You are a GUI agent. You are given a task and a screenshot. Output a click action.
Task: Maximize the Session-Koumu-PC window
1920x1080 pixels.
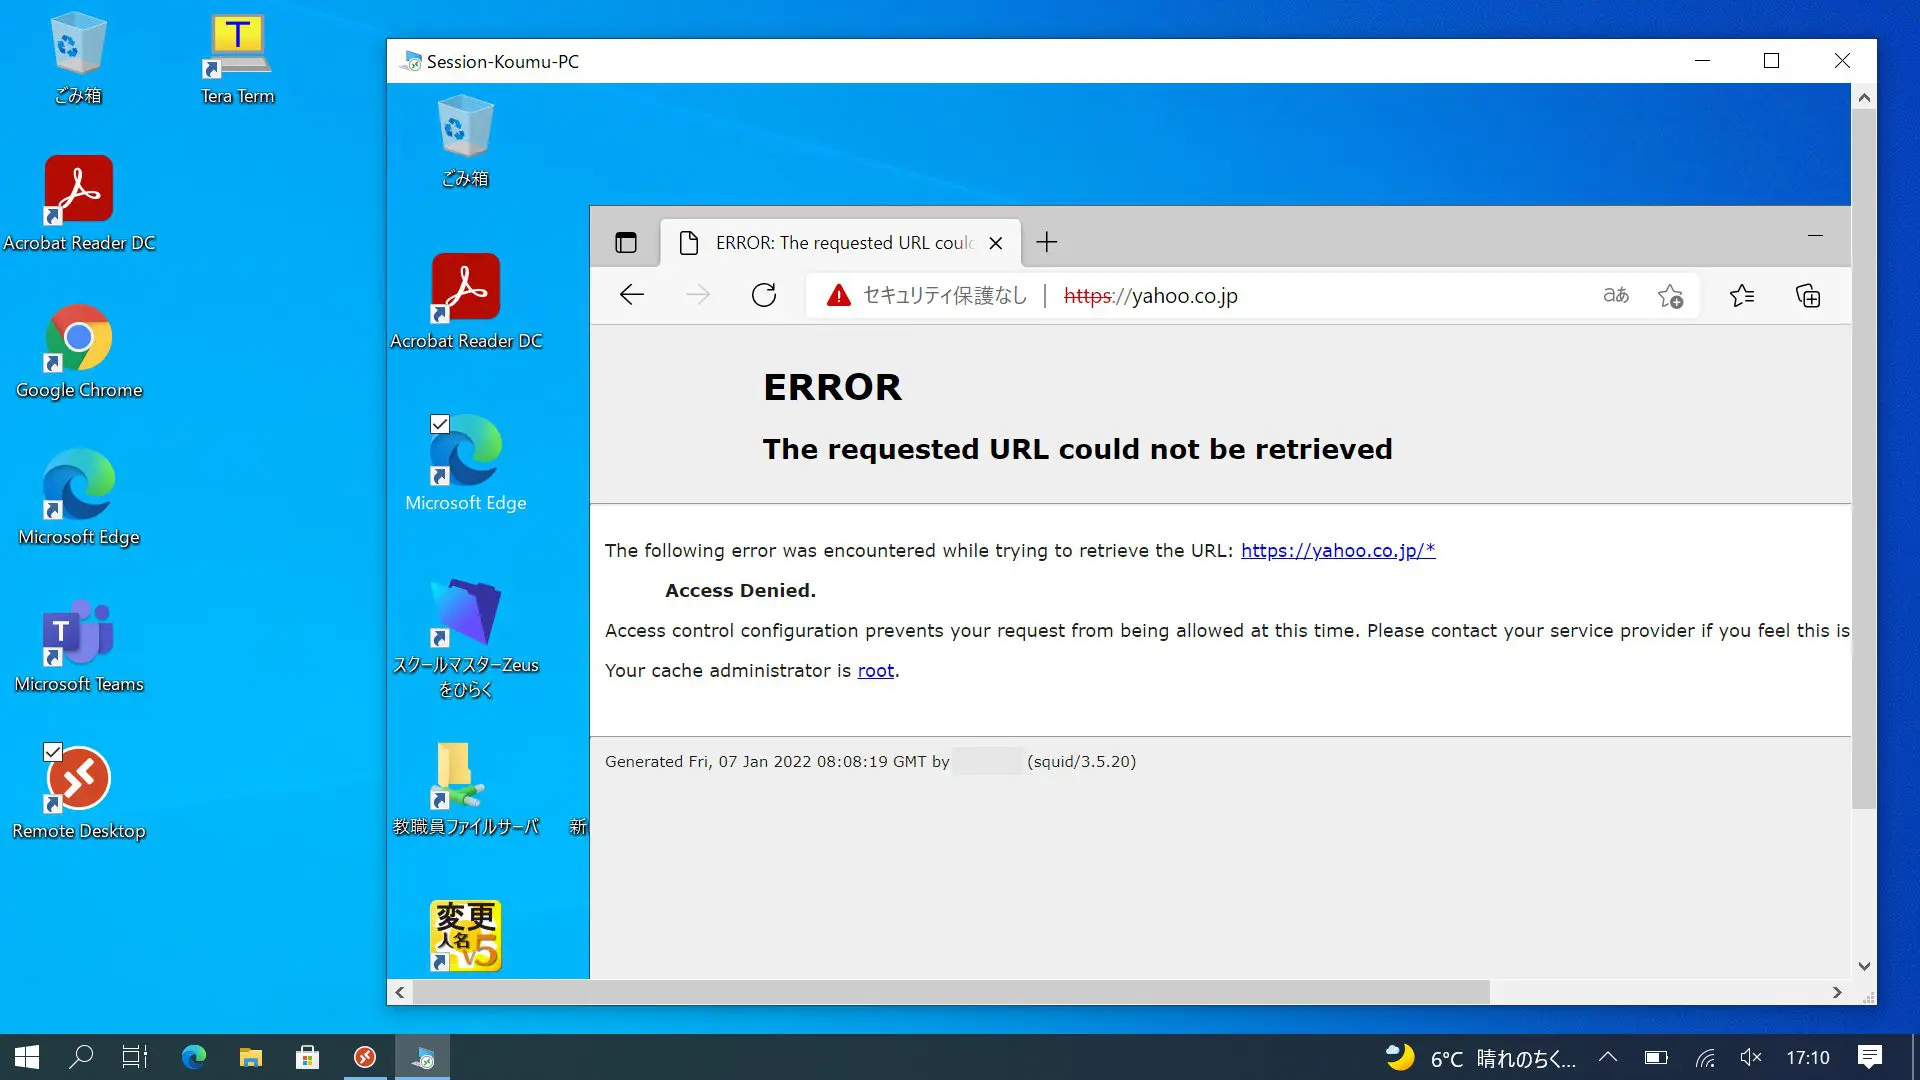coord(1771,61)
